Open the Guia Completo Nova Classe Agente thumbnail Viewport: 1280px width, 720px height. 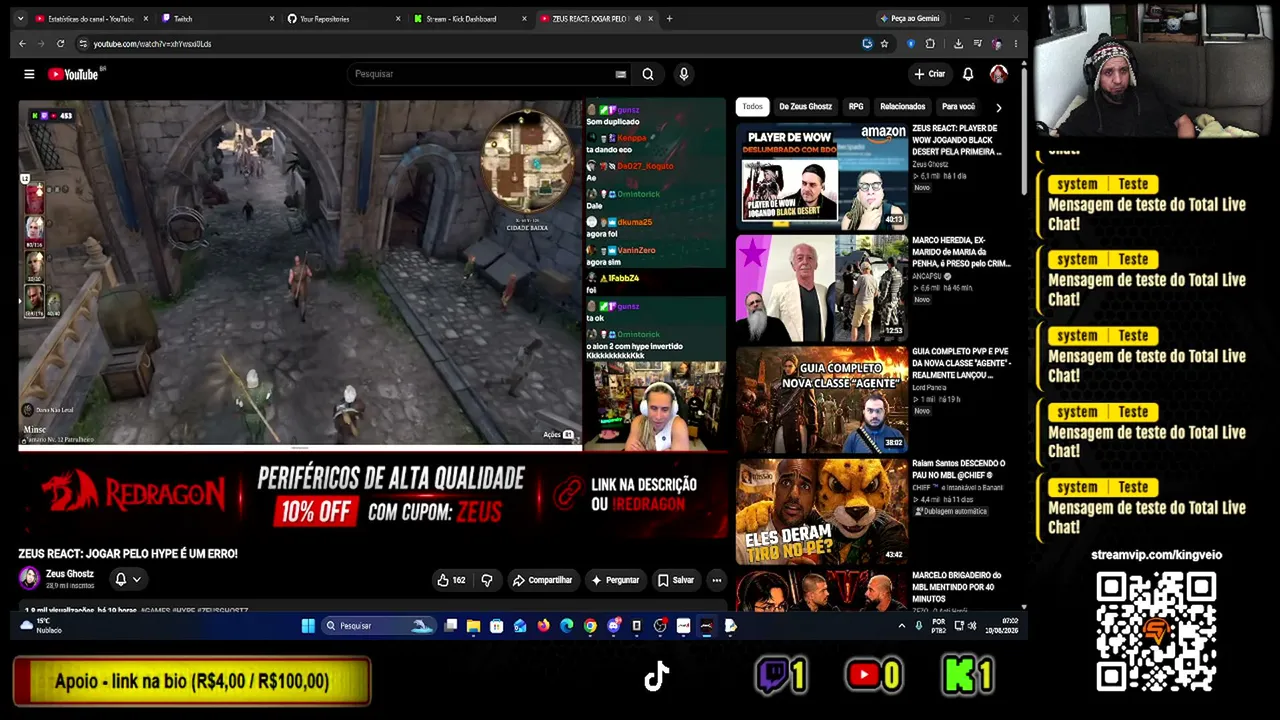point(822,399)
